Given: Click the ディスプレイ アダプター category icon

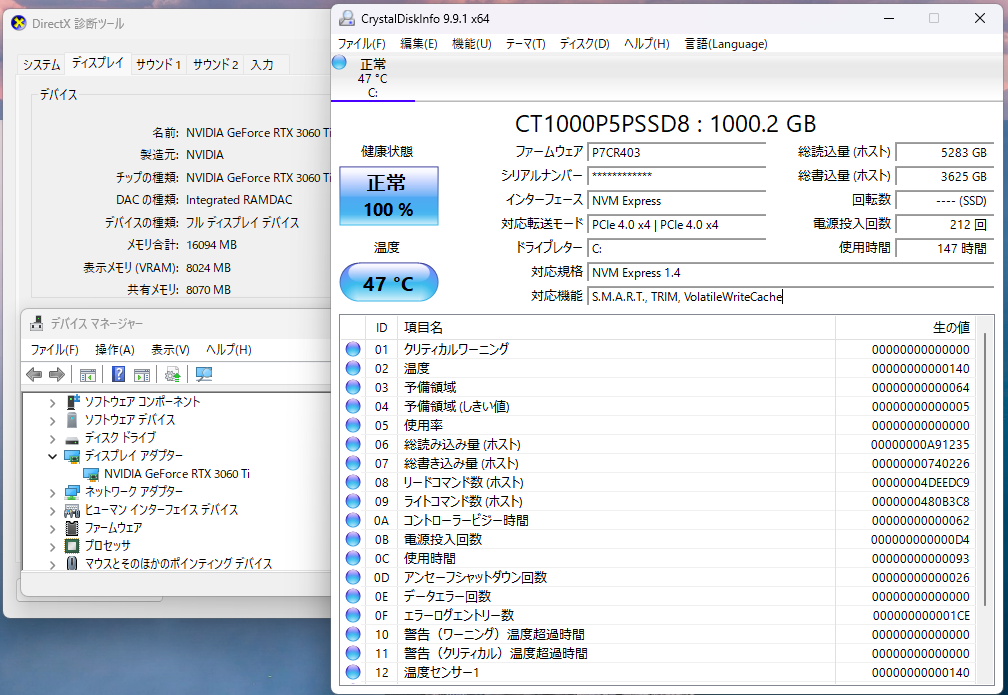Looking at the screenshot, I should pos(72,456).
